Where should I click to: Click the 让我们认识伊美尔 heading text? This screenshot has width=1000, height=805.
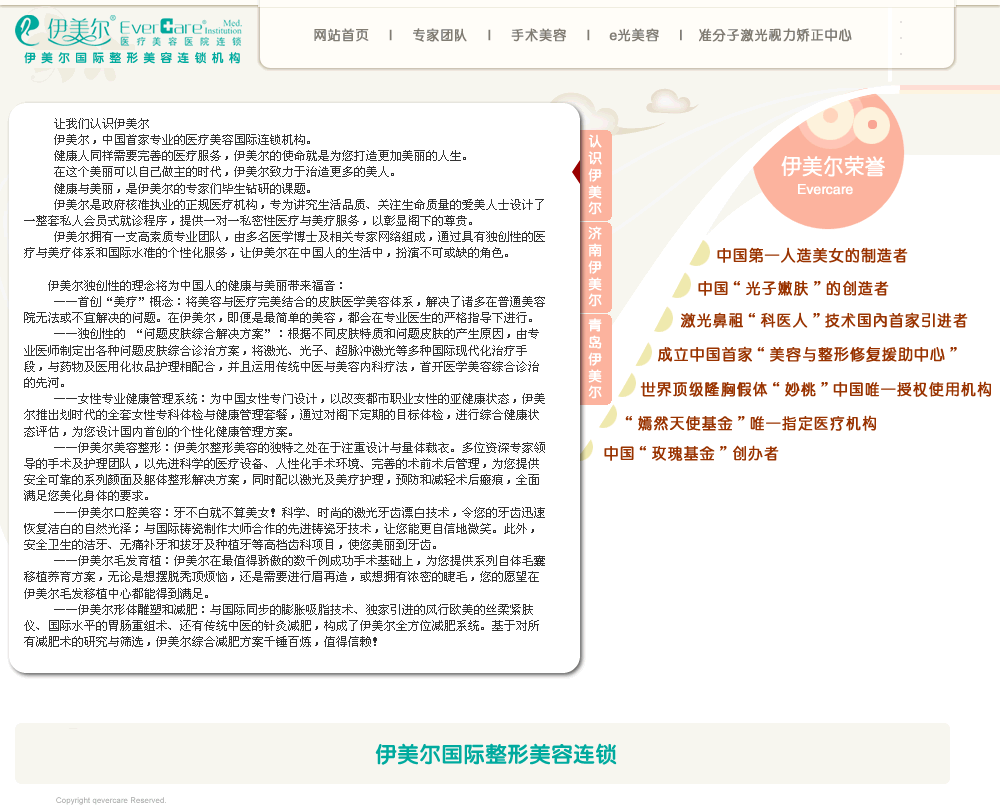click(x=101, y=124)
